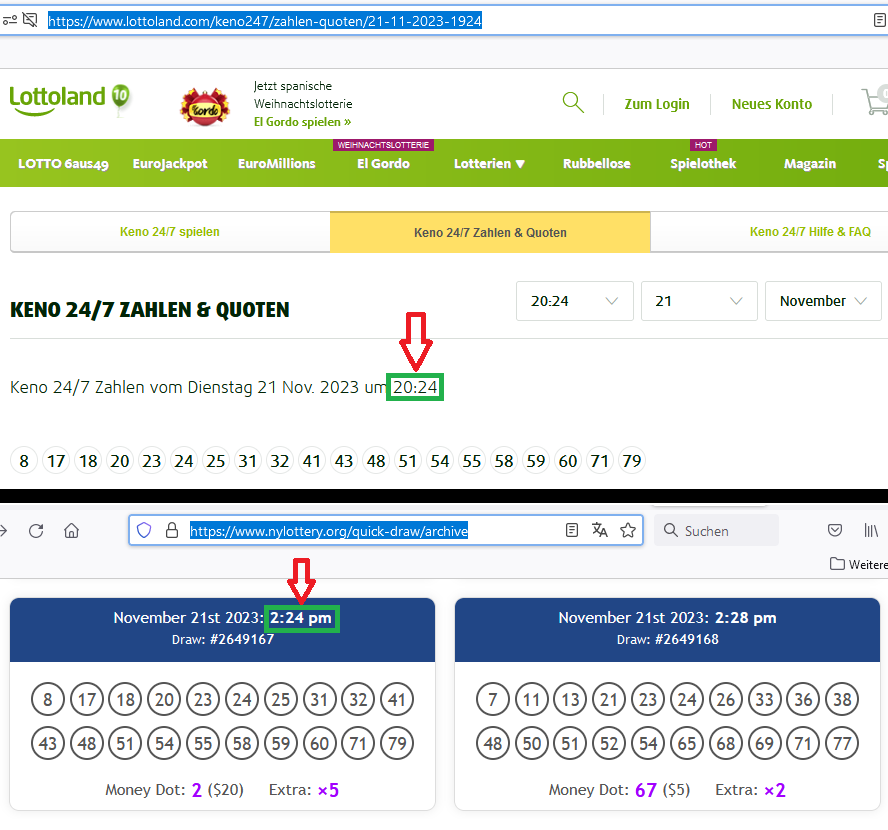Open Magazin in the navigation bar

tap(810, 164)
